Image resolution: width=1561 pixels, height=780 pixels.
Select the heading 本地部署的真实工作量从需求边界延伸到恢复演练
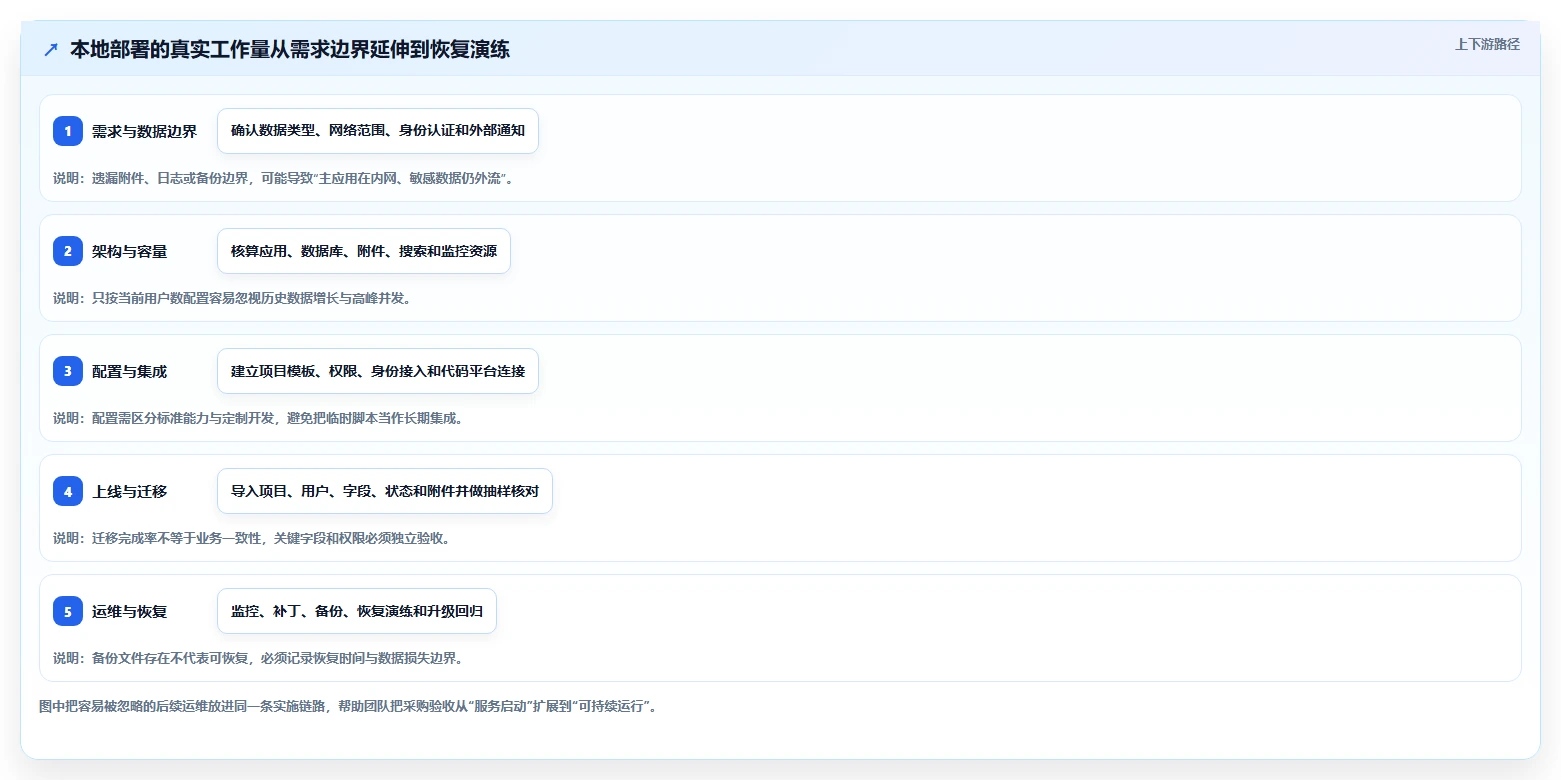(290, 49)
